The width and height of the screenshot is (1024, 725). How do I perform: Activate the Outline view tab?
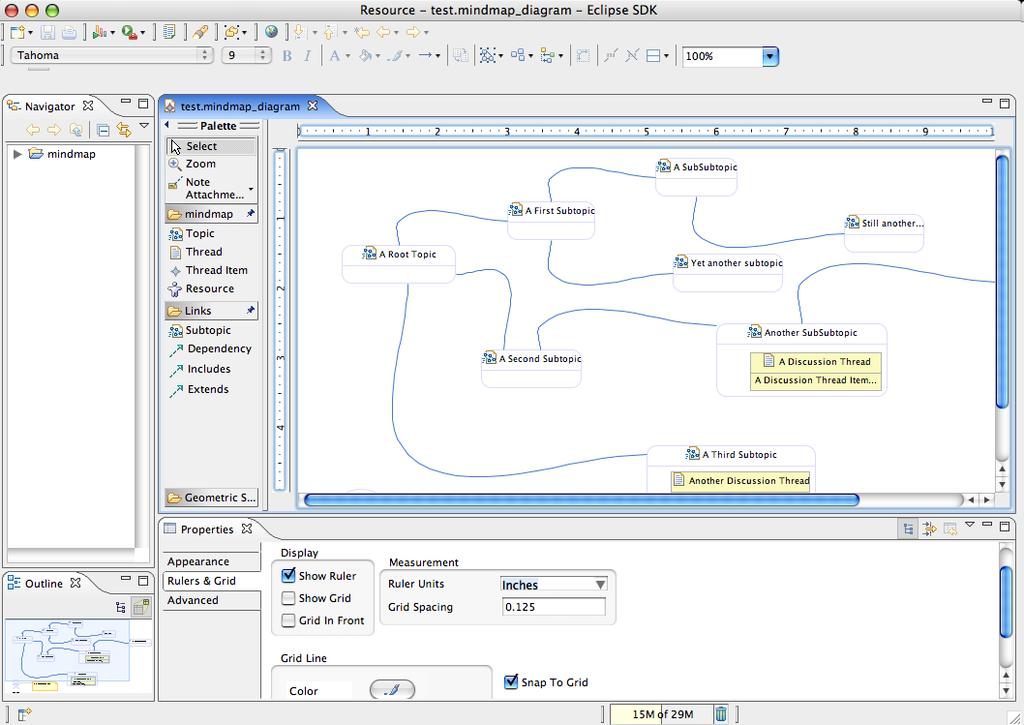[44, 584]
